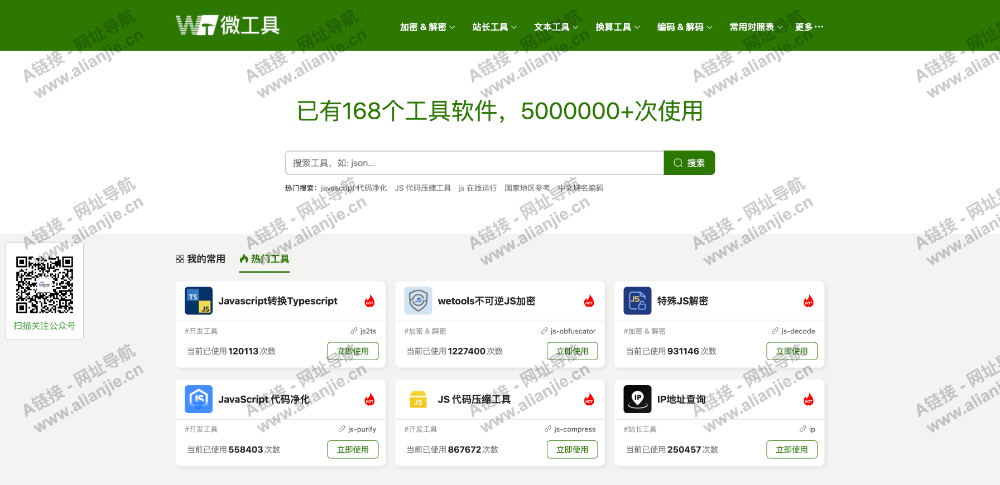Switch to the 热门工具 tab
This screenshot has height=485, width=1000.
pyautogui.click(x=265, y=259)
